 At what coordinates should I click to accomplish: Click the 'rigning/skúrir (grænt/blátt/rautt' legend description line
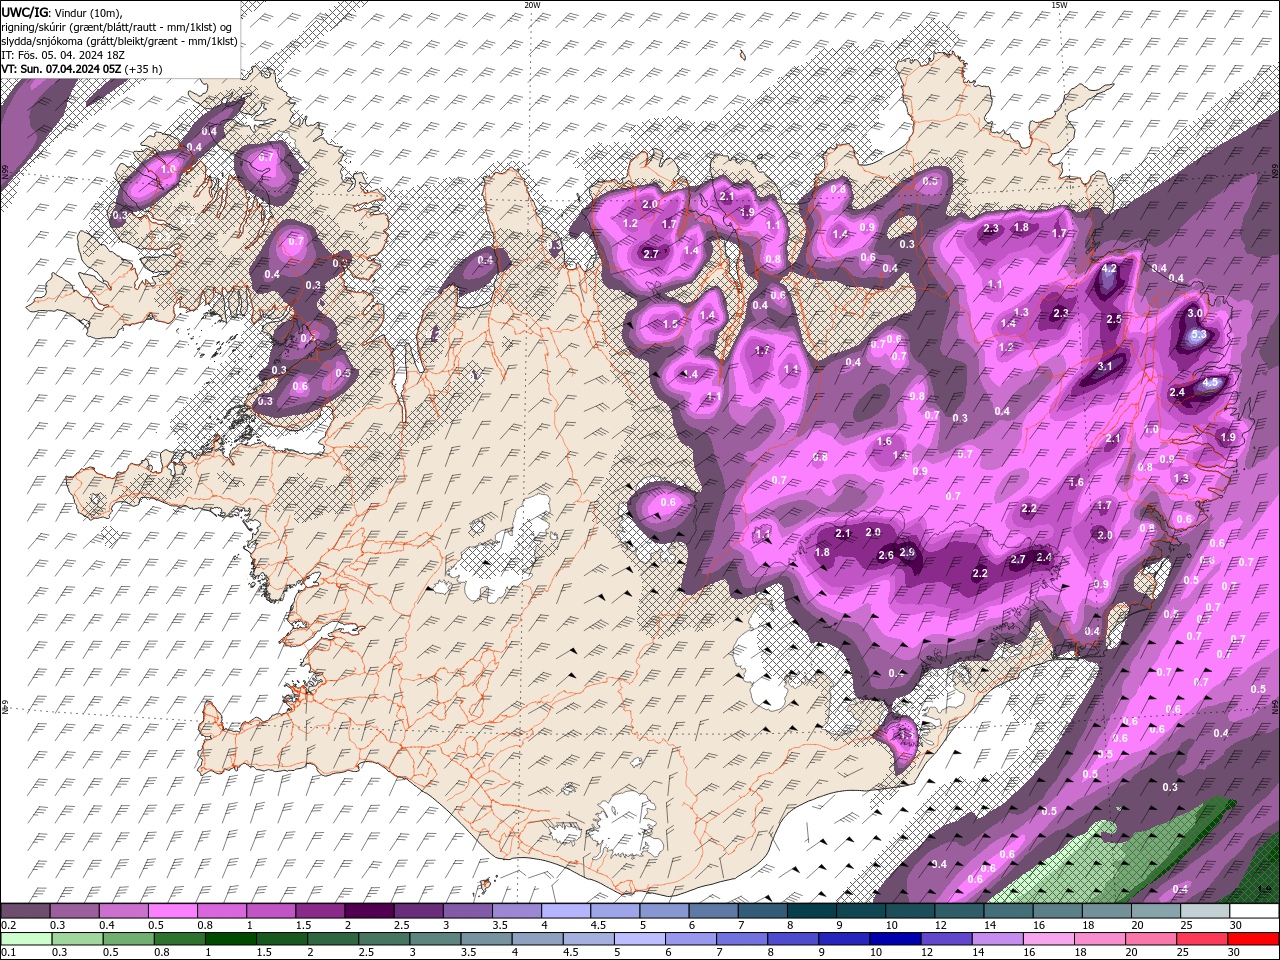tap(118, 26)
